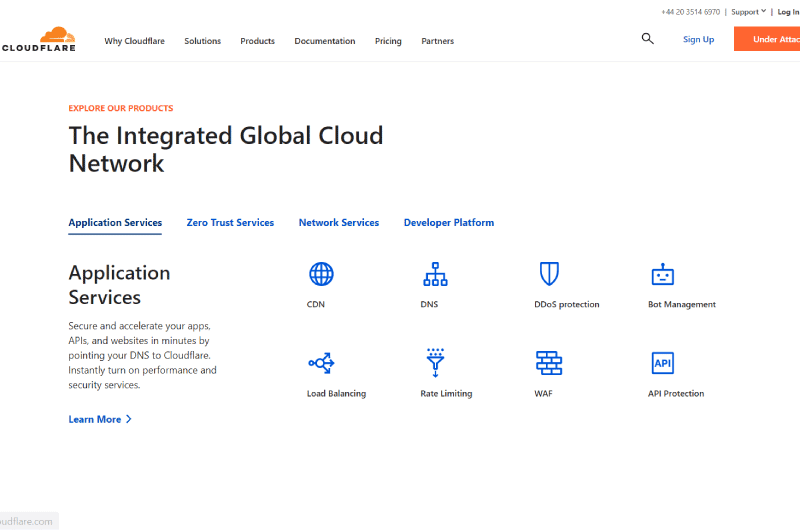Open the search magnifier icon
Image resolution: width=800 pixels, height=530 pixels.
coord(647,39)
